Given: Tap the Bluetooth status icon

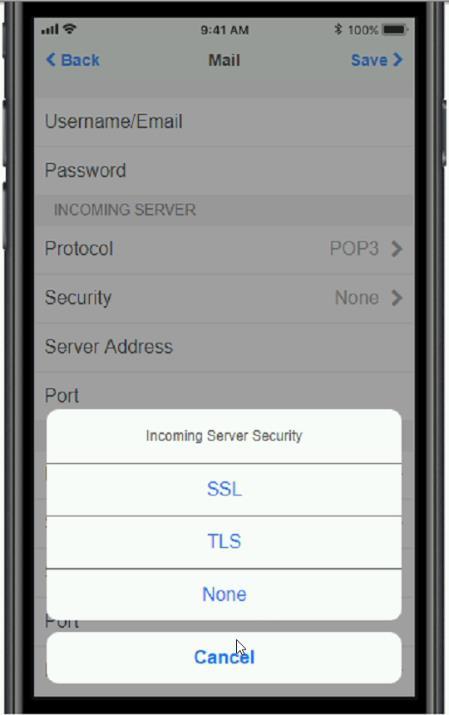Looking at the screenshot, I should click(x=338, y=30).
